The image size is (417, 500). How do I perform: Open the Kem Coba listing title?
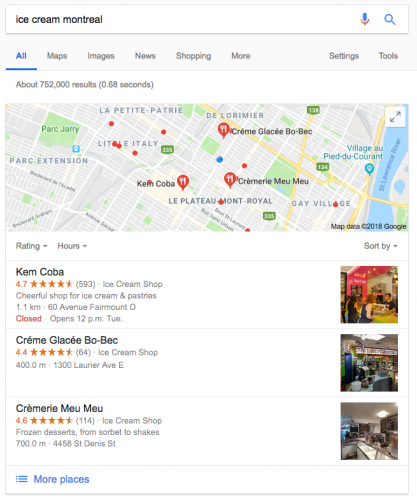coord(40,272)
